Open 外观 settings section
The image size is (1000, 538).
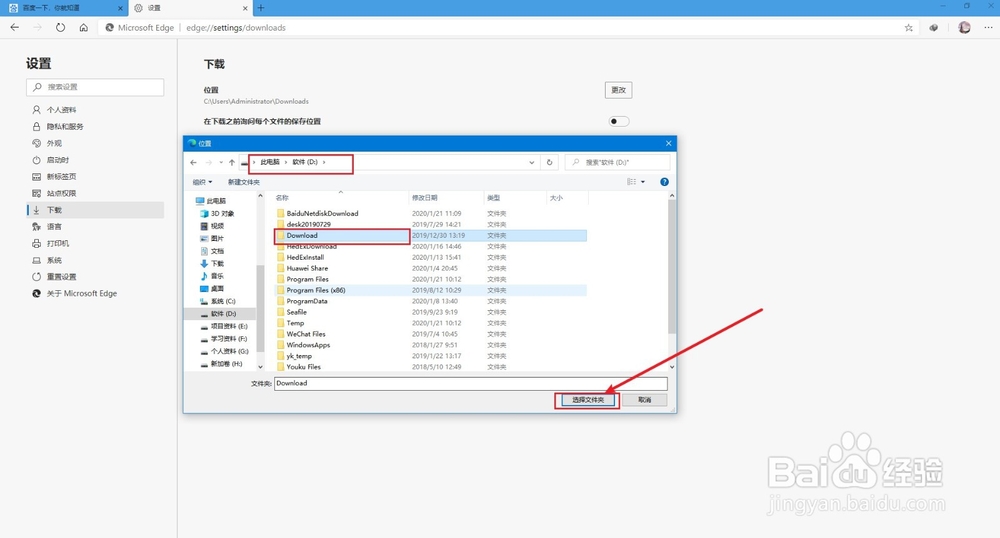(x=95, y=143)
